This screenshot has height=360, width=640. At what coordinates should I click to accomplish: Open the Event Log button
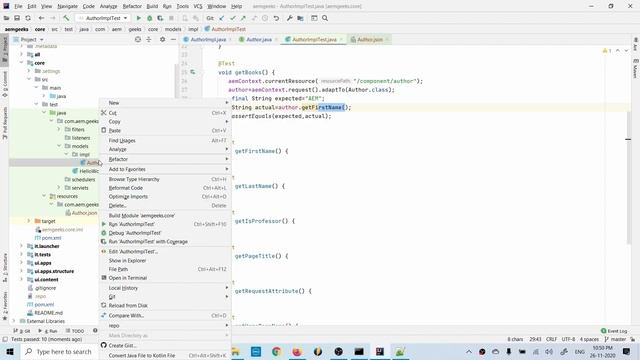(614, 331)
